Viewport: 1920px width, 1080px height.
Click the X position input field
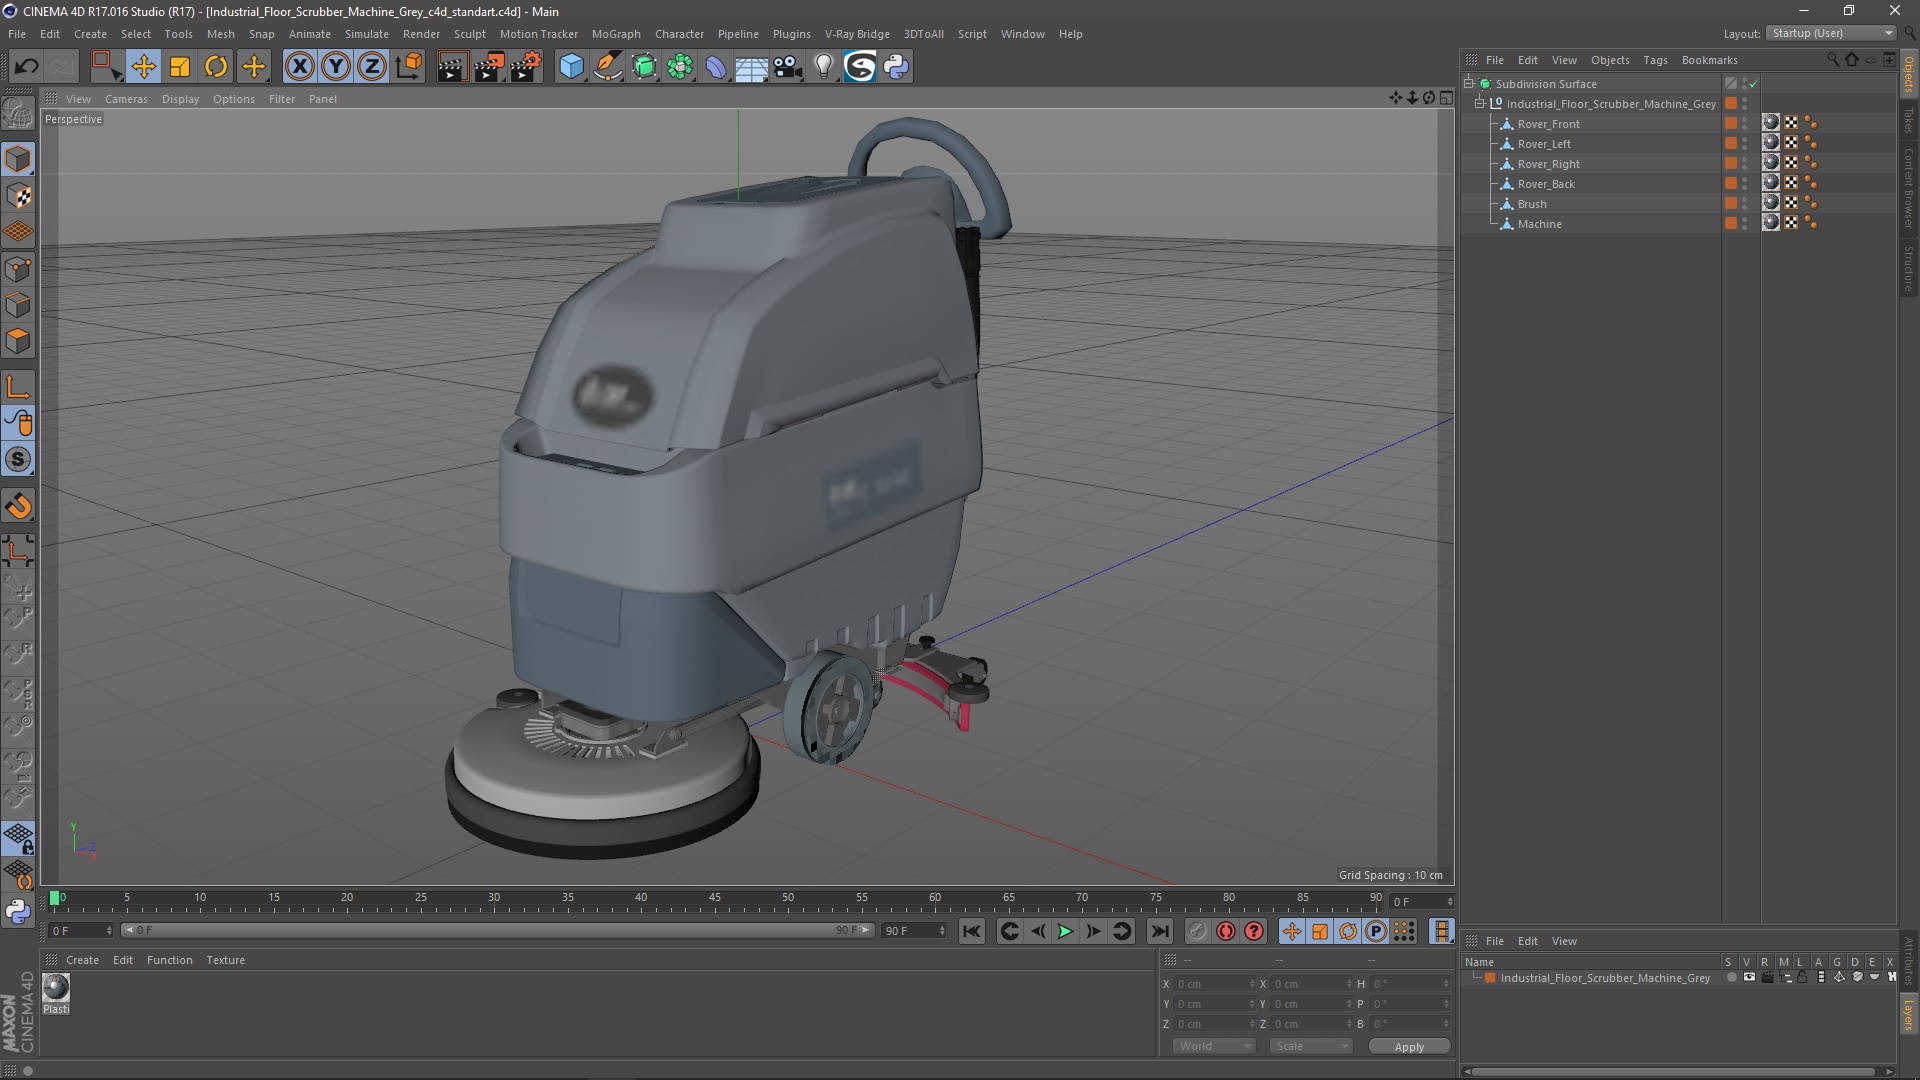(1205, 984)
